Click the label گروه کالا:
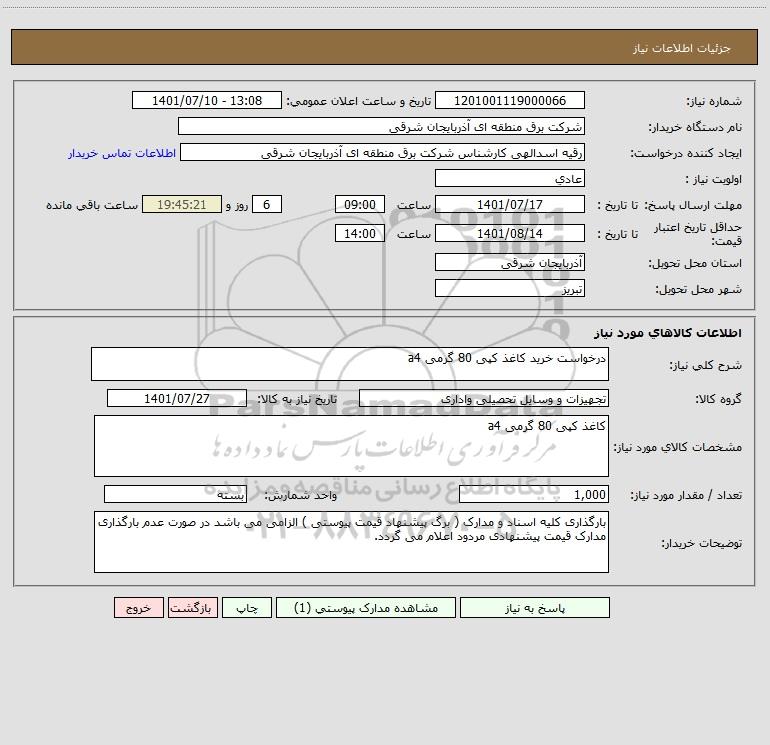770x745 pixels. (x=718, y=399)
